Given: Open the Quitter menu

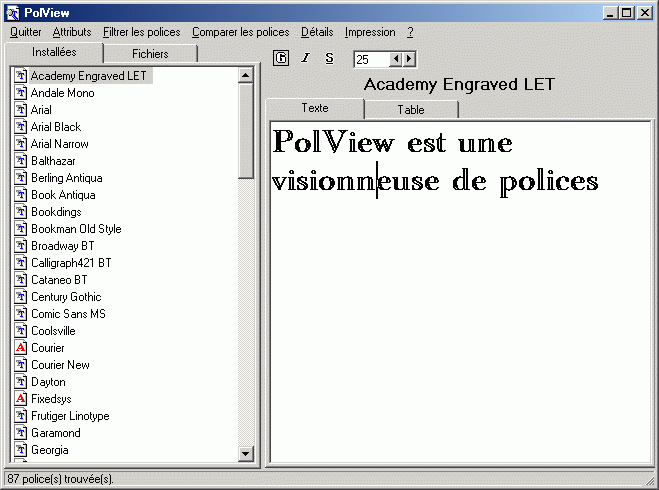Looking at the screenshot, I should pyautogui.click(x=26, y=32).
